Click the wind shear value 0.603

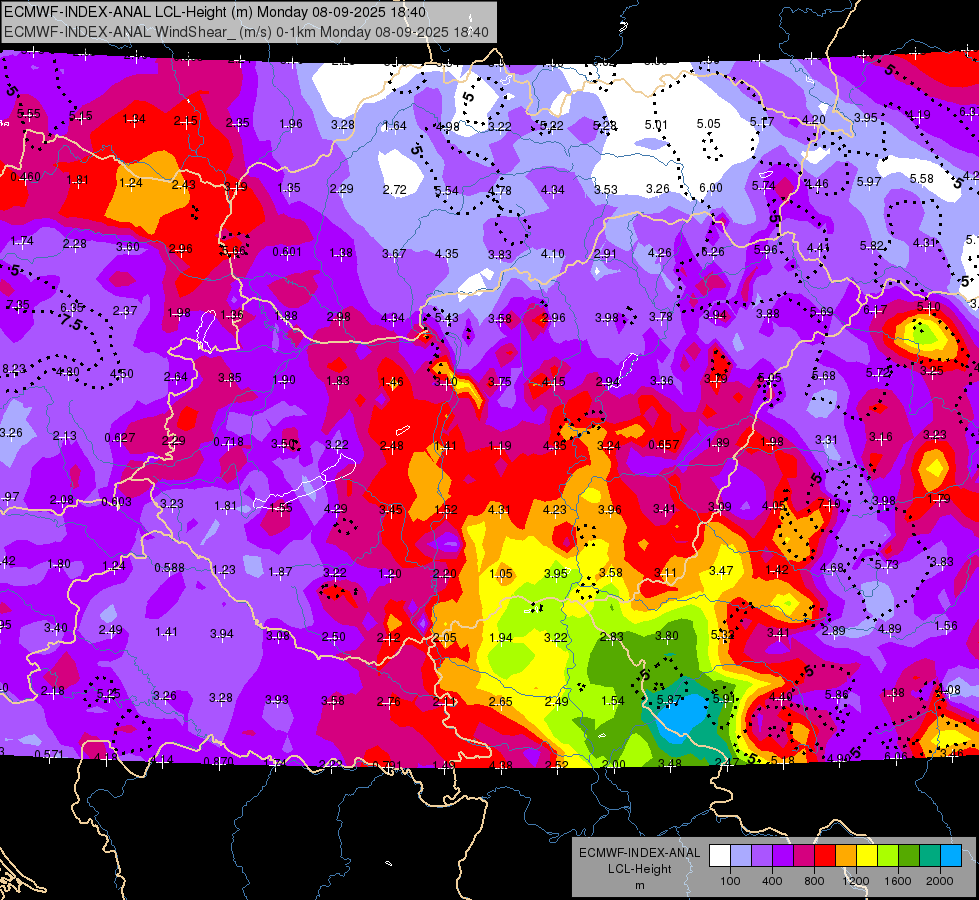click(116, 502)
